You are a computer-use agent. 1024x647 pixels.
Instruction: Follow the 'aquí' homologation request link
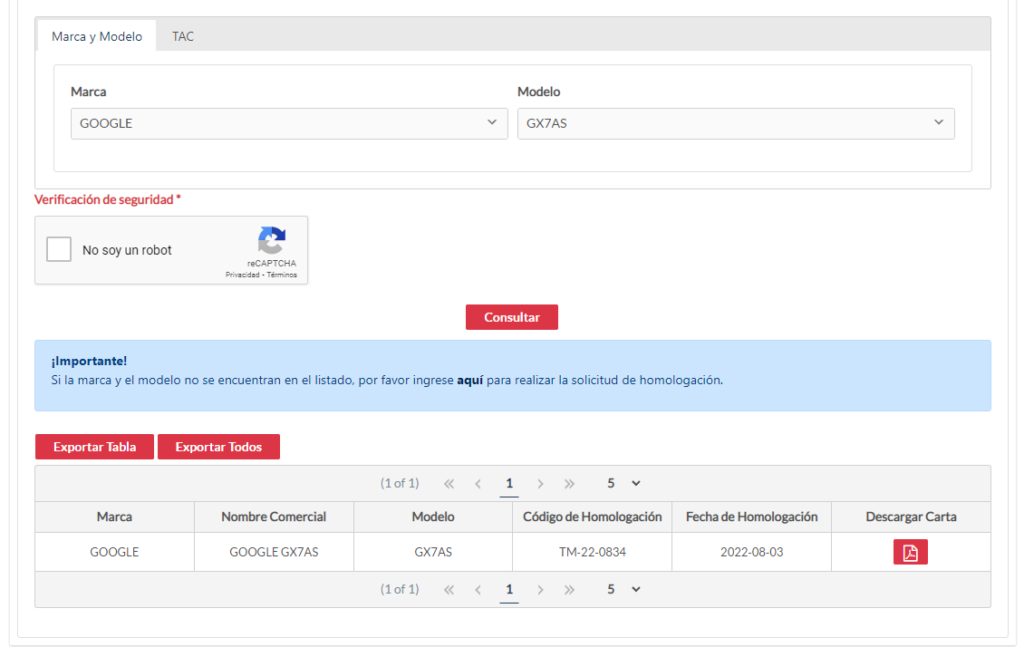pyautogui.click(x=470, y=380)
